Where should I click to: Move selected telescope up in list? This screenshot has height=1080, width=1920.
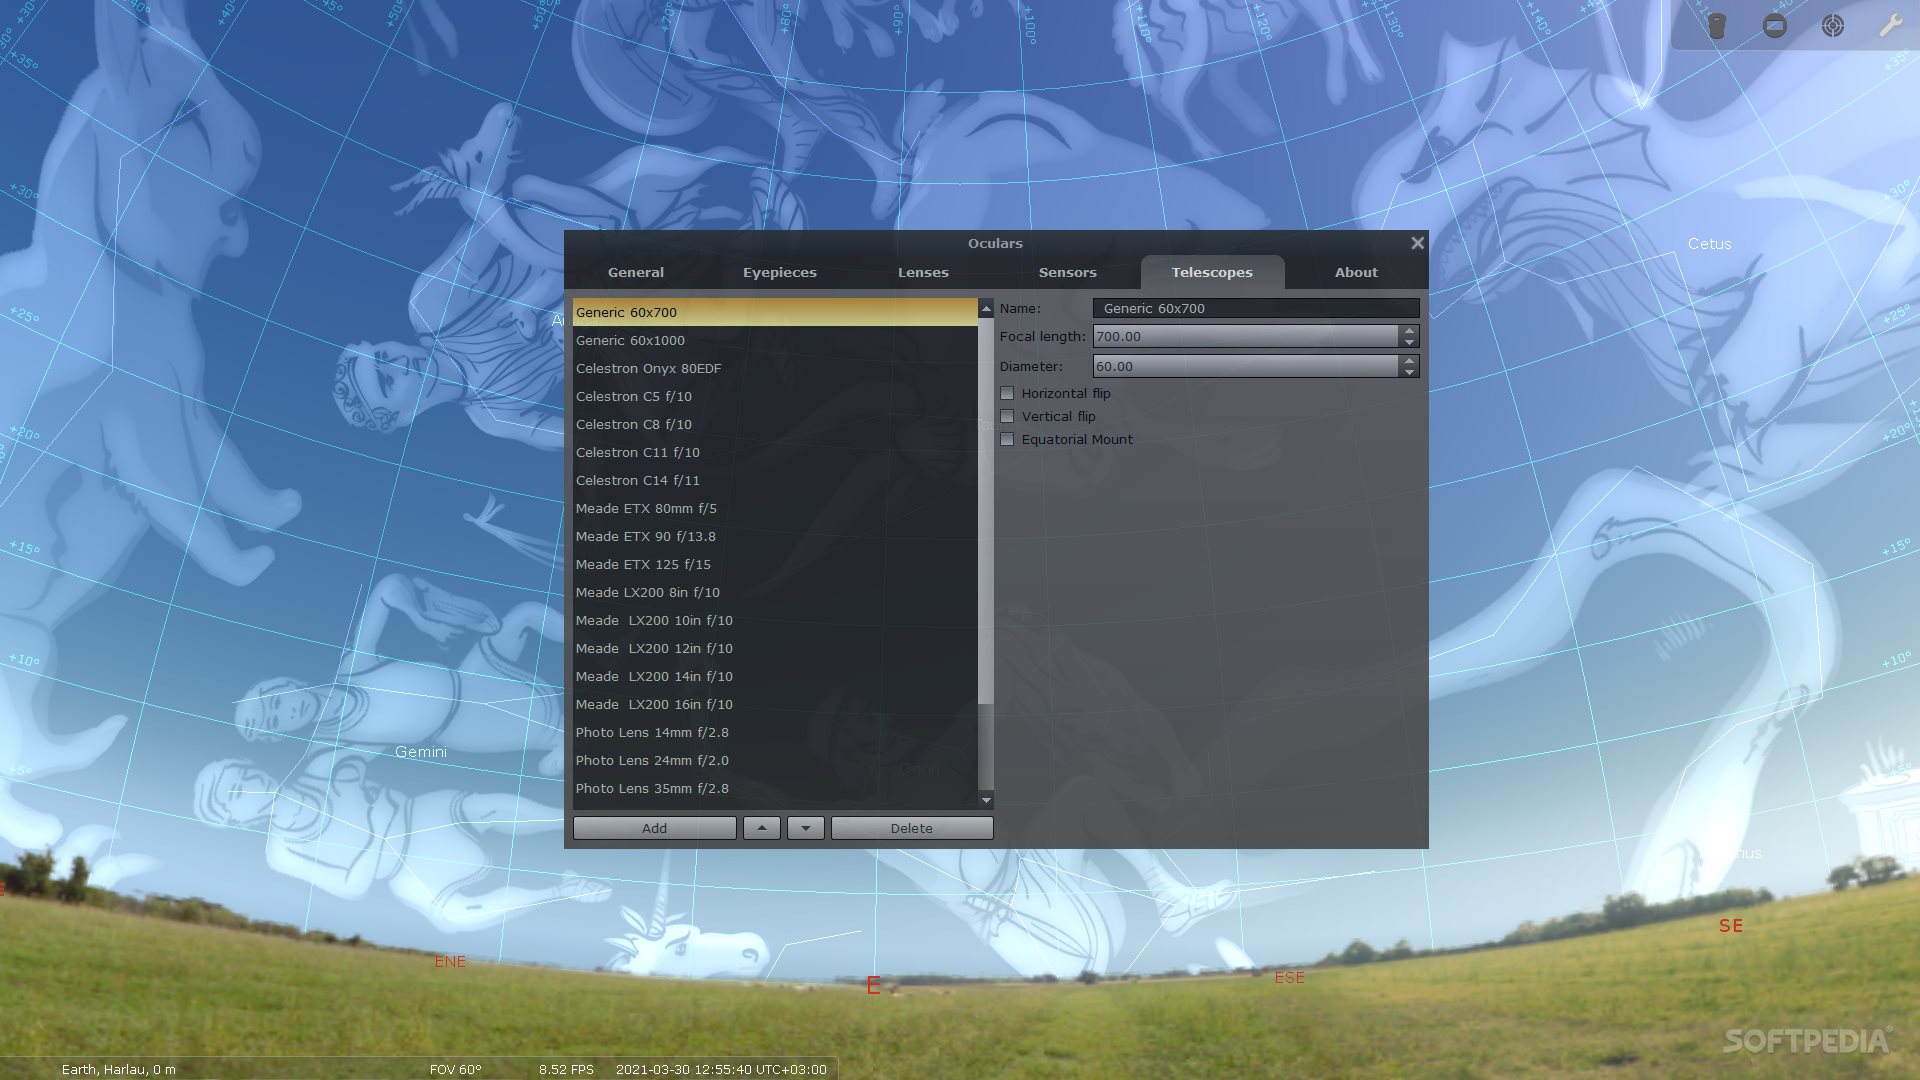coord(762,828)
